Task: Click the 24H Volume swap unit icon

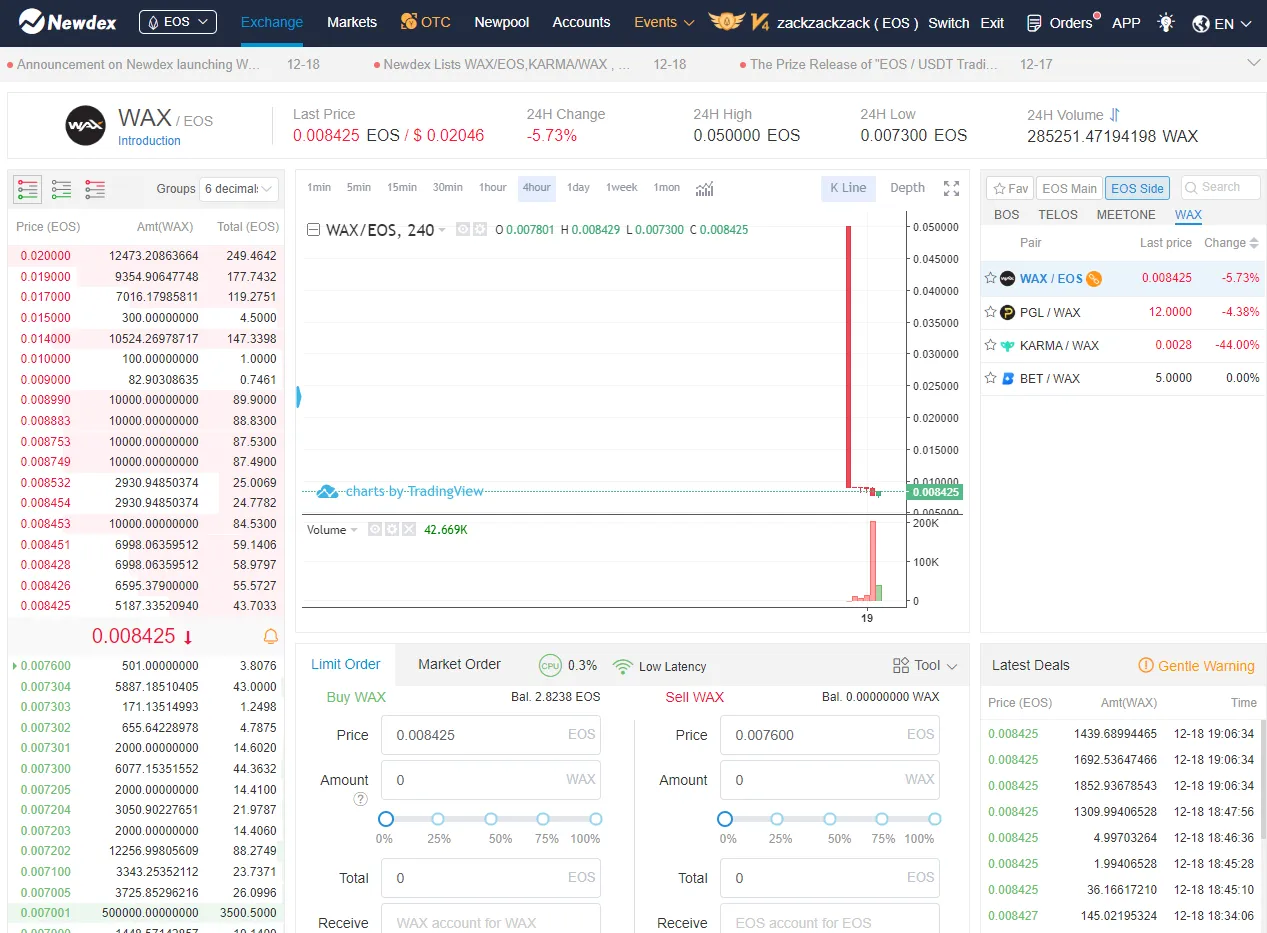Action: tap(1115, 115)
